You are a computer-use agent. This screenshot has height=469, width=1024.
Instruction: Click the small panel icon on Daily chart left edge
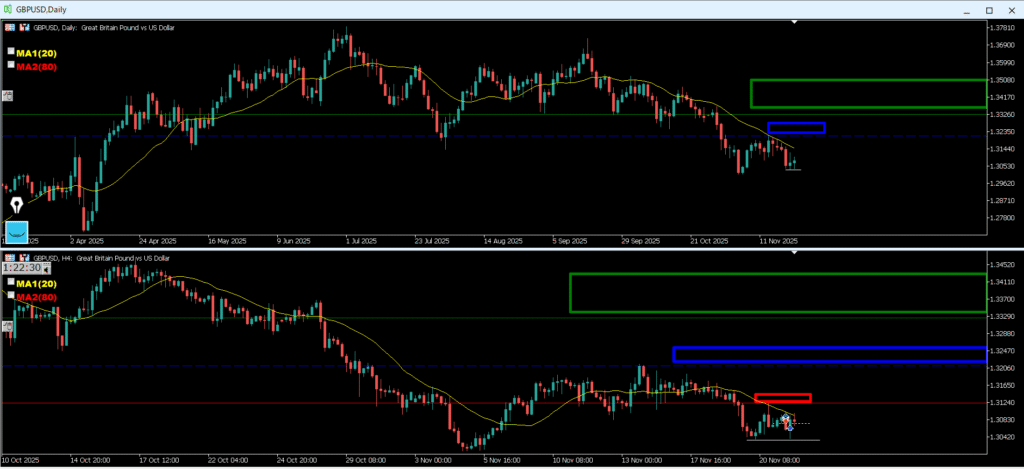[x=6, y=96]
